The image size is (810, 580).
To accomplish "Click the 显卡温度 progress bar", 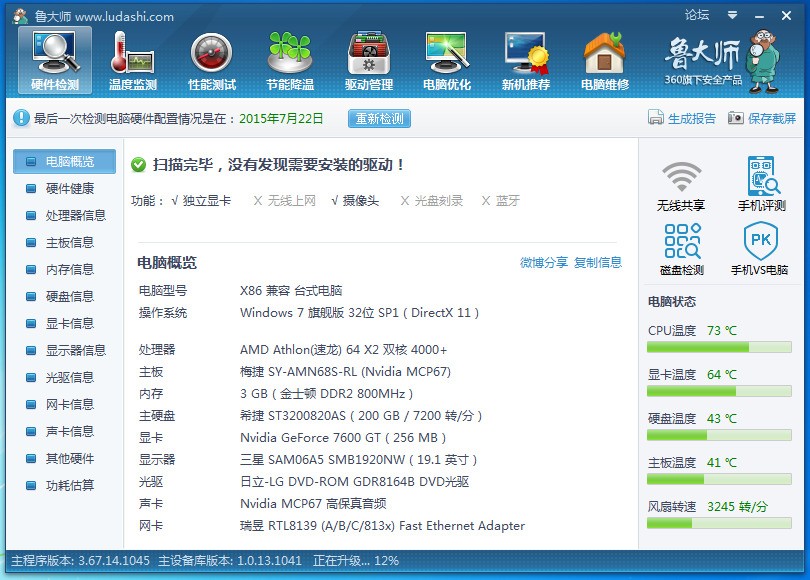I will pyautogui.click(x=719, y=391).
